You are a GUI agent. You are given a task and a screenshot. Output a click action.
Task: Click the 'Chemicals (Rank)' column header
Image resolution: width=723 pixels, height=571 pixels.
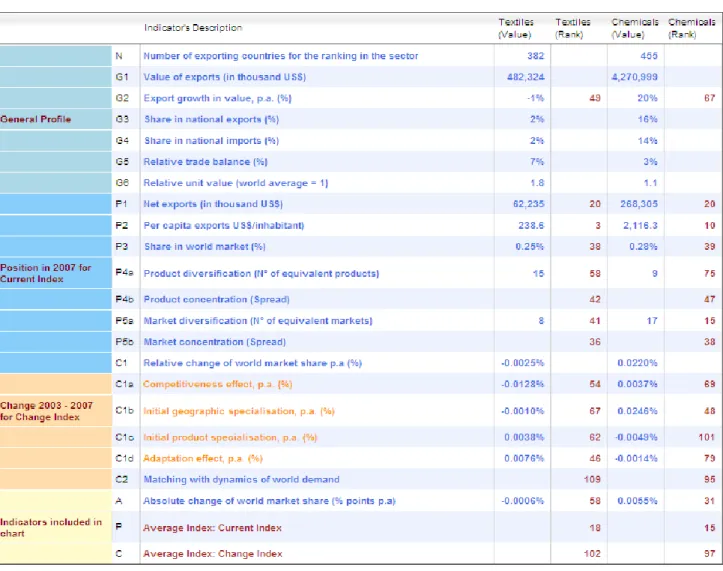click(x=692, y=28)
